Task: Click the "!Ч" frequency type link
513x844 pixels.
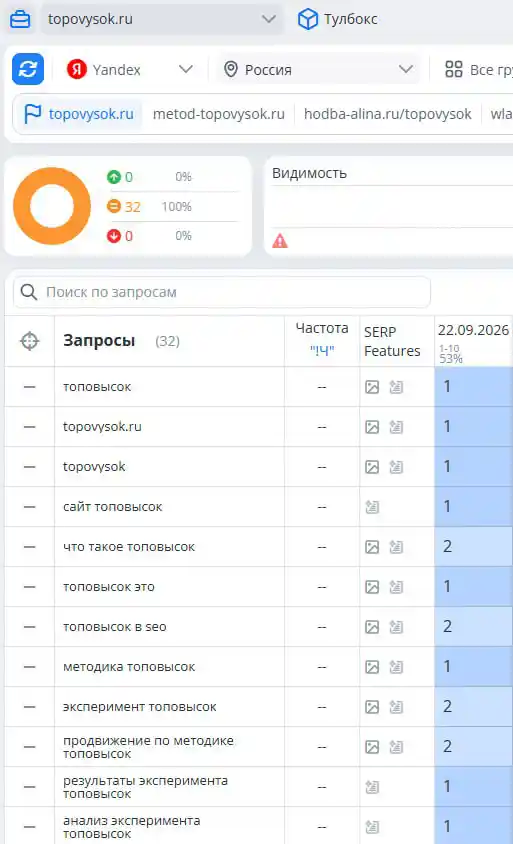Action: tap(322, 351)
